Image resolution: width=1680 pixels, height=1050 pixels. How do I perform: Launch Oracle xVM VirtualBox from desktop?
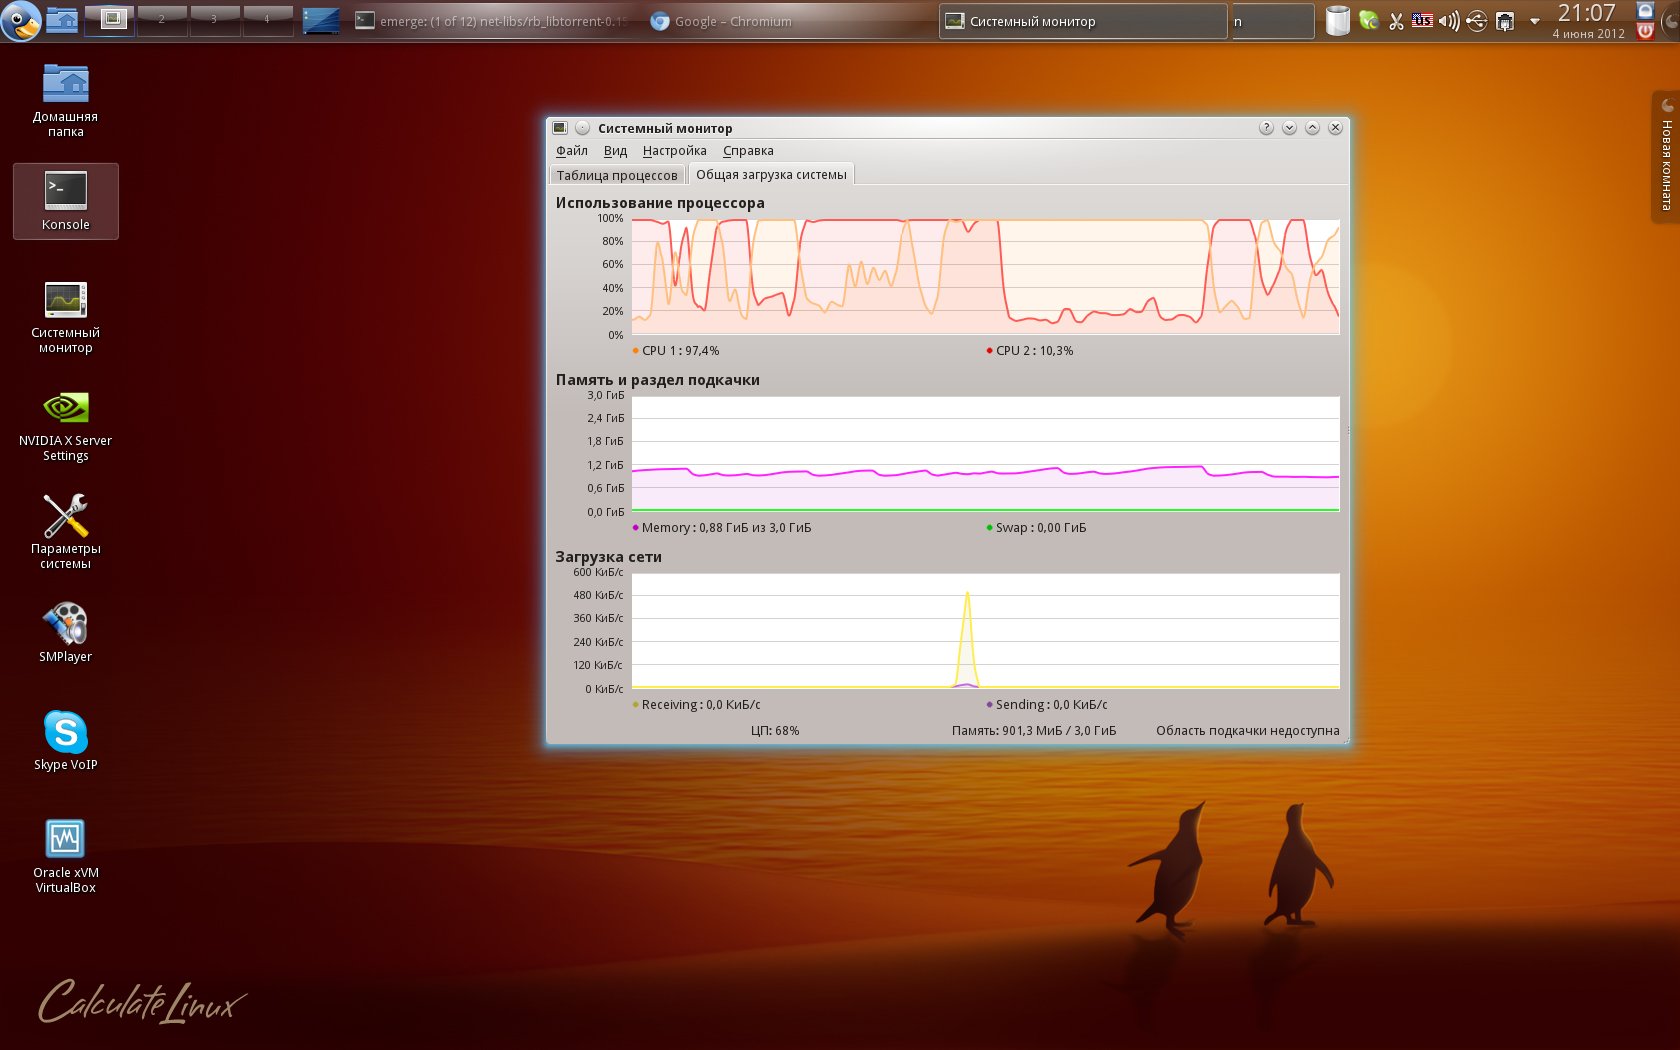click(66, 856)
